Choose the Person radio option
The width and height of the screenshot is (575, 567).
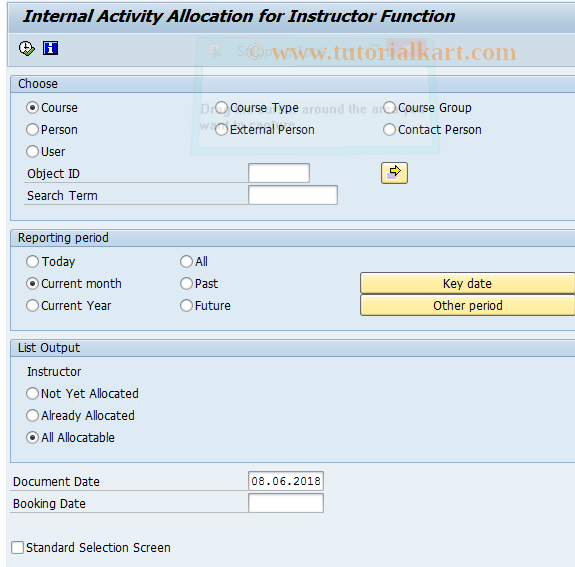pyautogui.click(x=32, y=130)
